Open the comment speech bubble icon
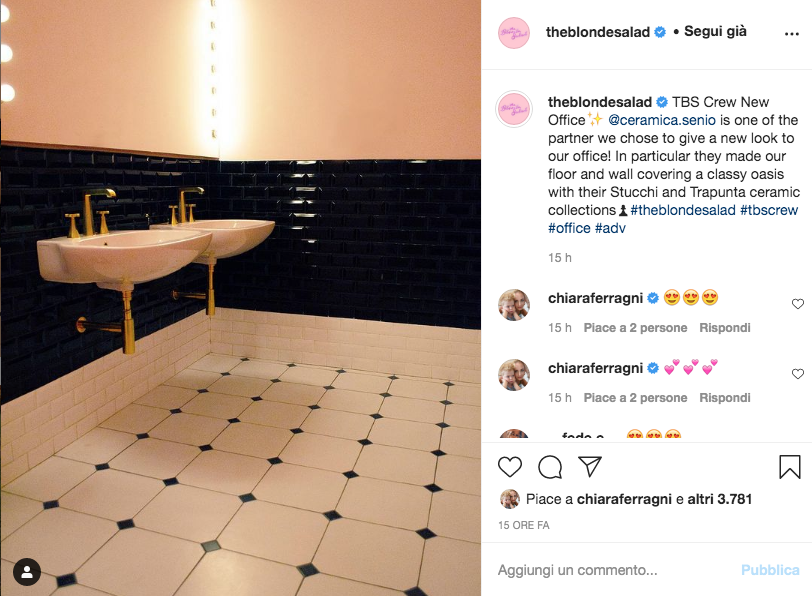Viewport: 812px width, 596px height. point(550,467)
